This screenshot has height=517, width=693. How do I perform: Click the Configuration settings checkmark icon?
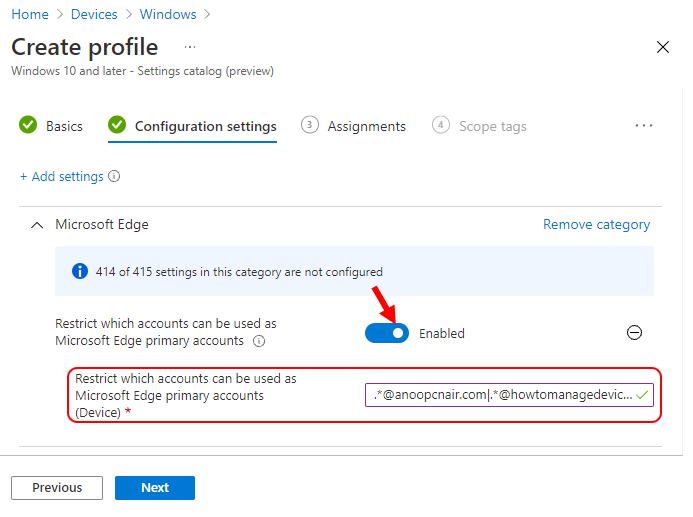[117, 125]
